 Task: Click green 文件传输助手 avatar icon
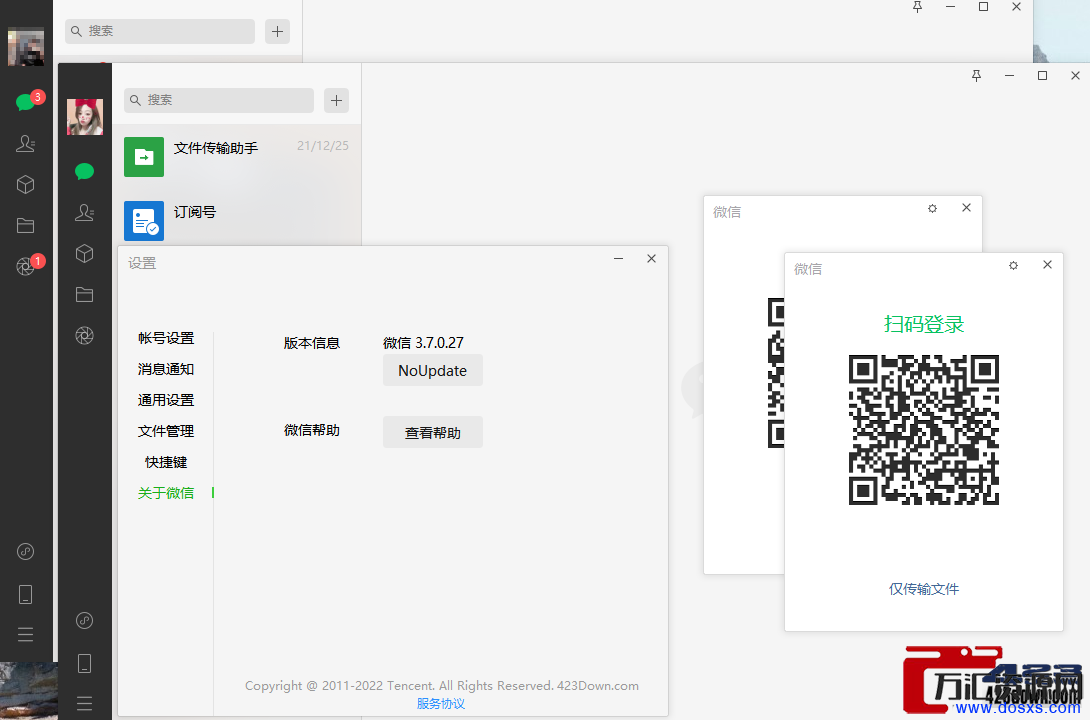(144, 156)
